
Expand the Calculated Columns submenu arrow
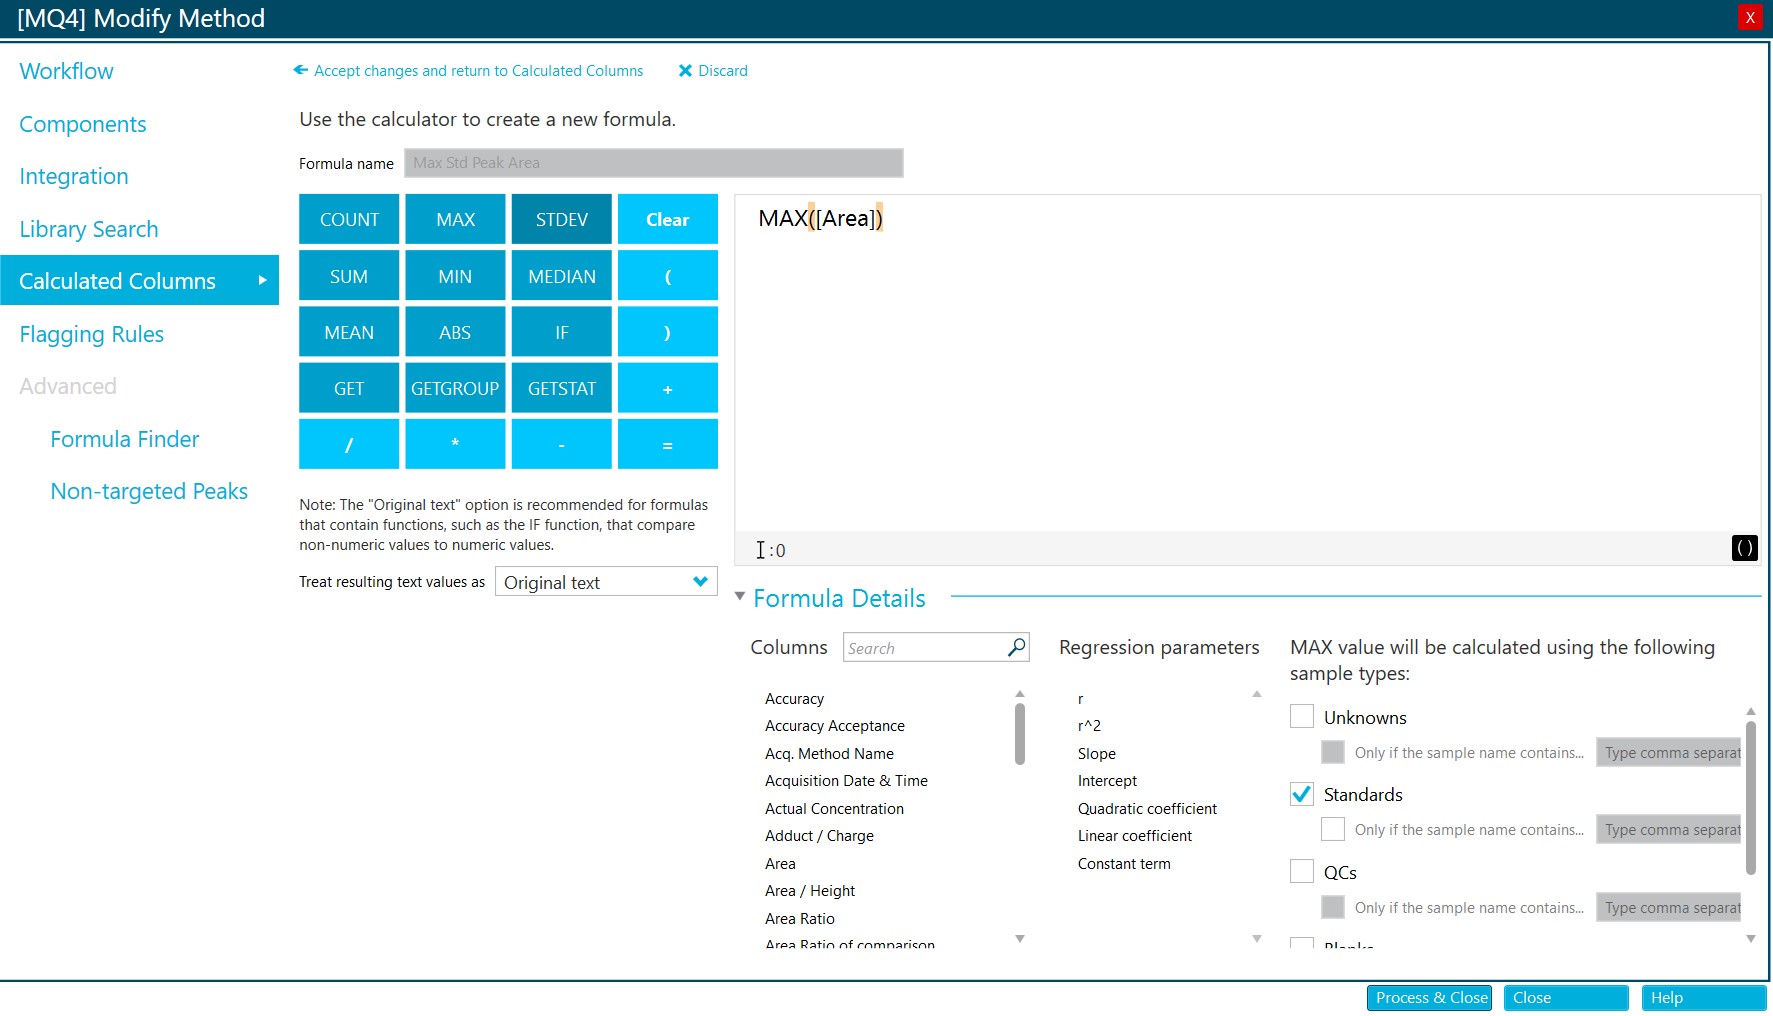[x=262, y=281]
